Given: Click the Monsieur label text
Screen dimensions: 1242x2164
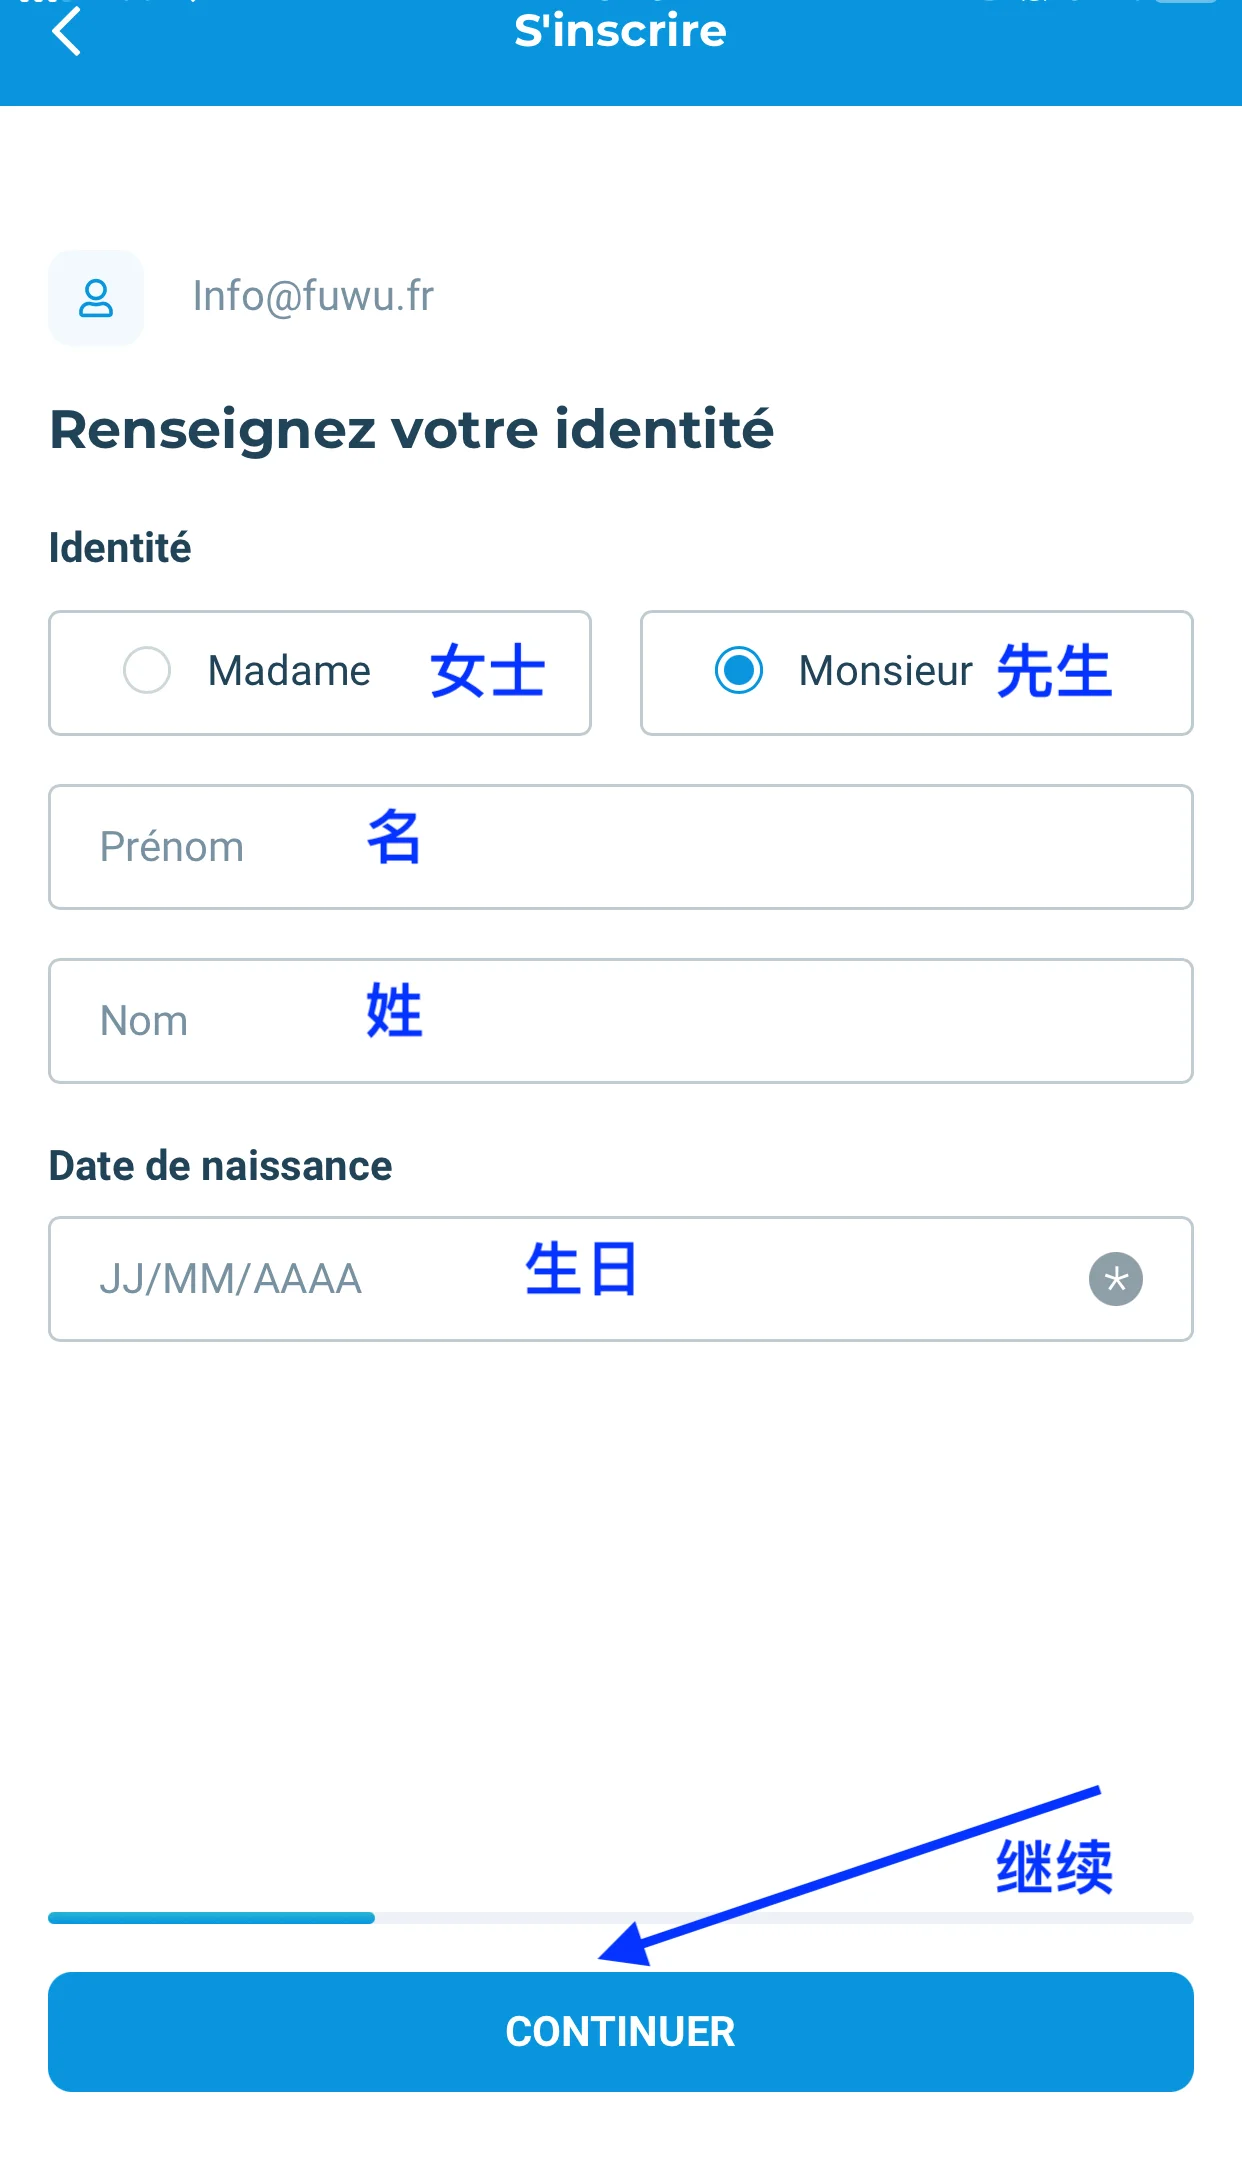Looking at the screenshot, I should coord(885,671).
